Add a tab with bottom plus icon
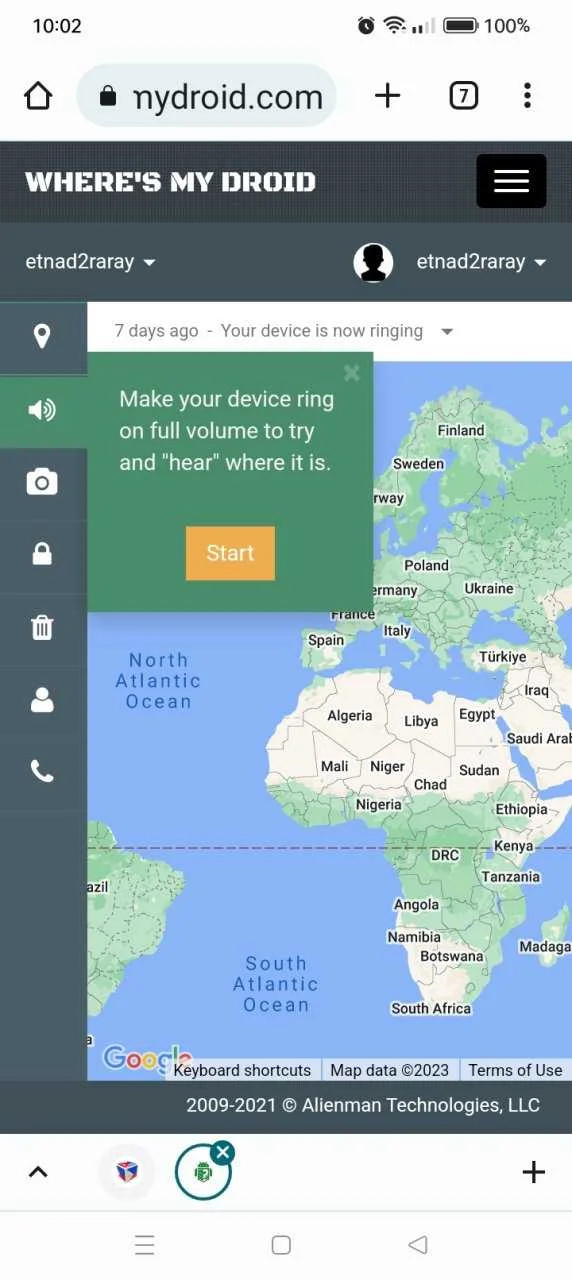572x1280 pixels. coord(534,1172)
